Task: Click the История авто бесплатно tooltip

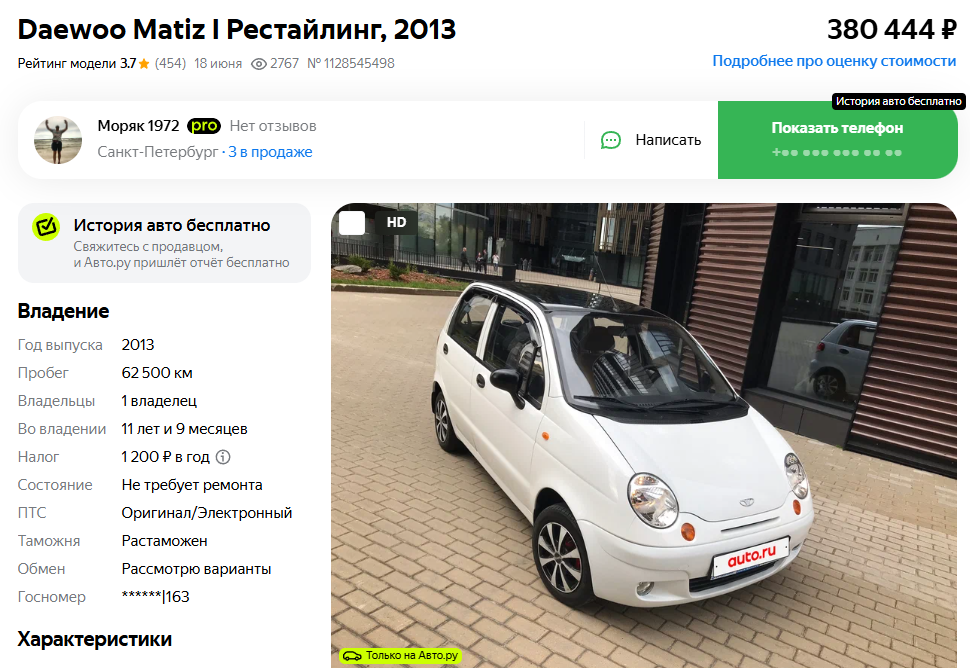Action: (x=898, y=101)
